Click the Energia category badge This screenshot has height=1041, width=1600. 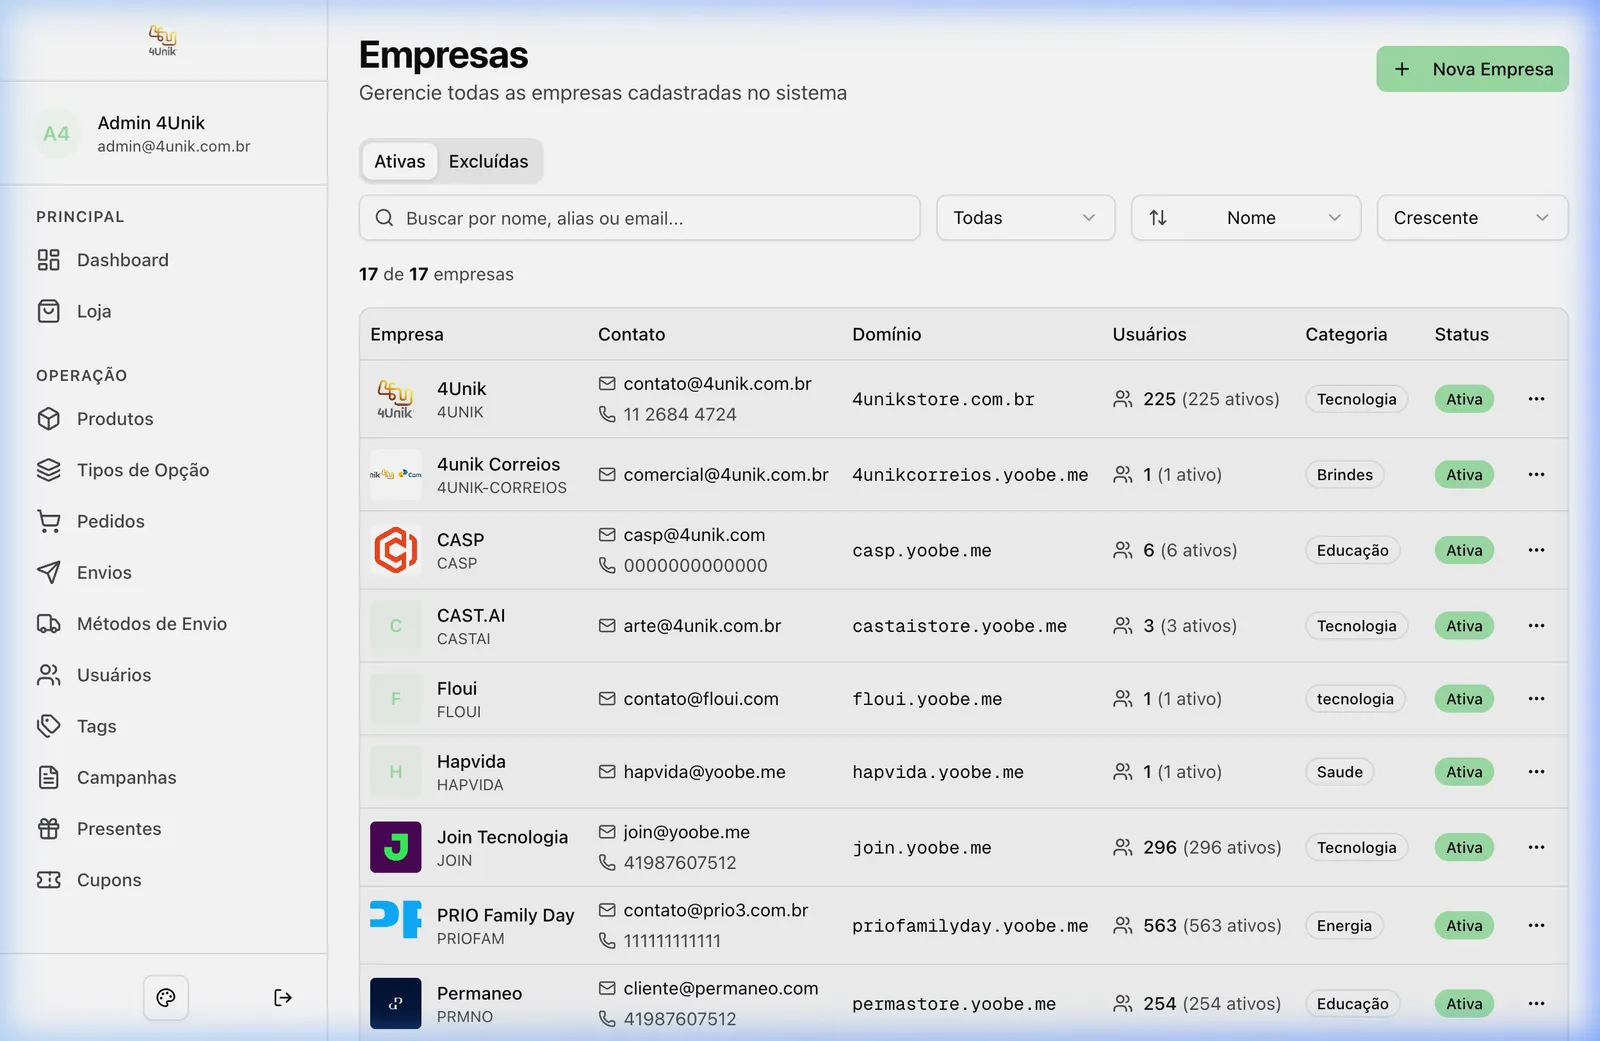pos(1344,926)
